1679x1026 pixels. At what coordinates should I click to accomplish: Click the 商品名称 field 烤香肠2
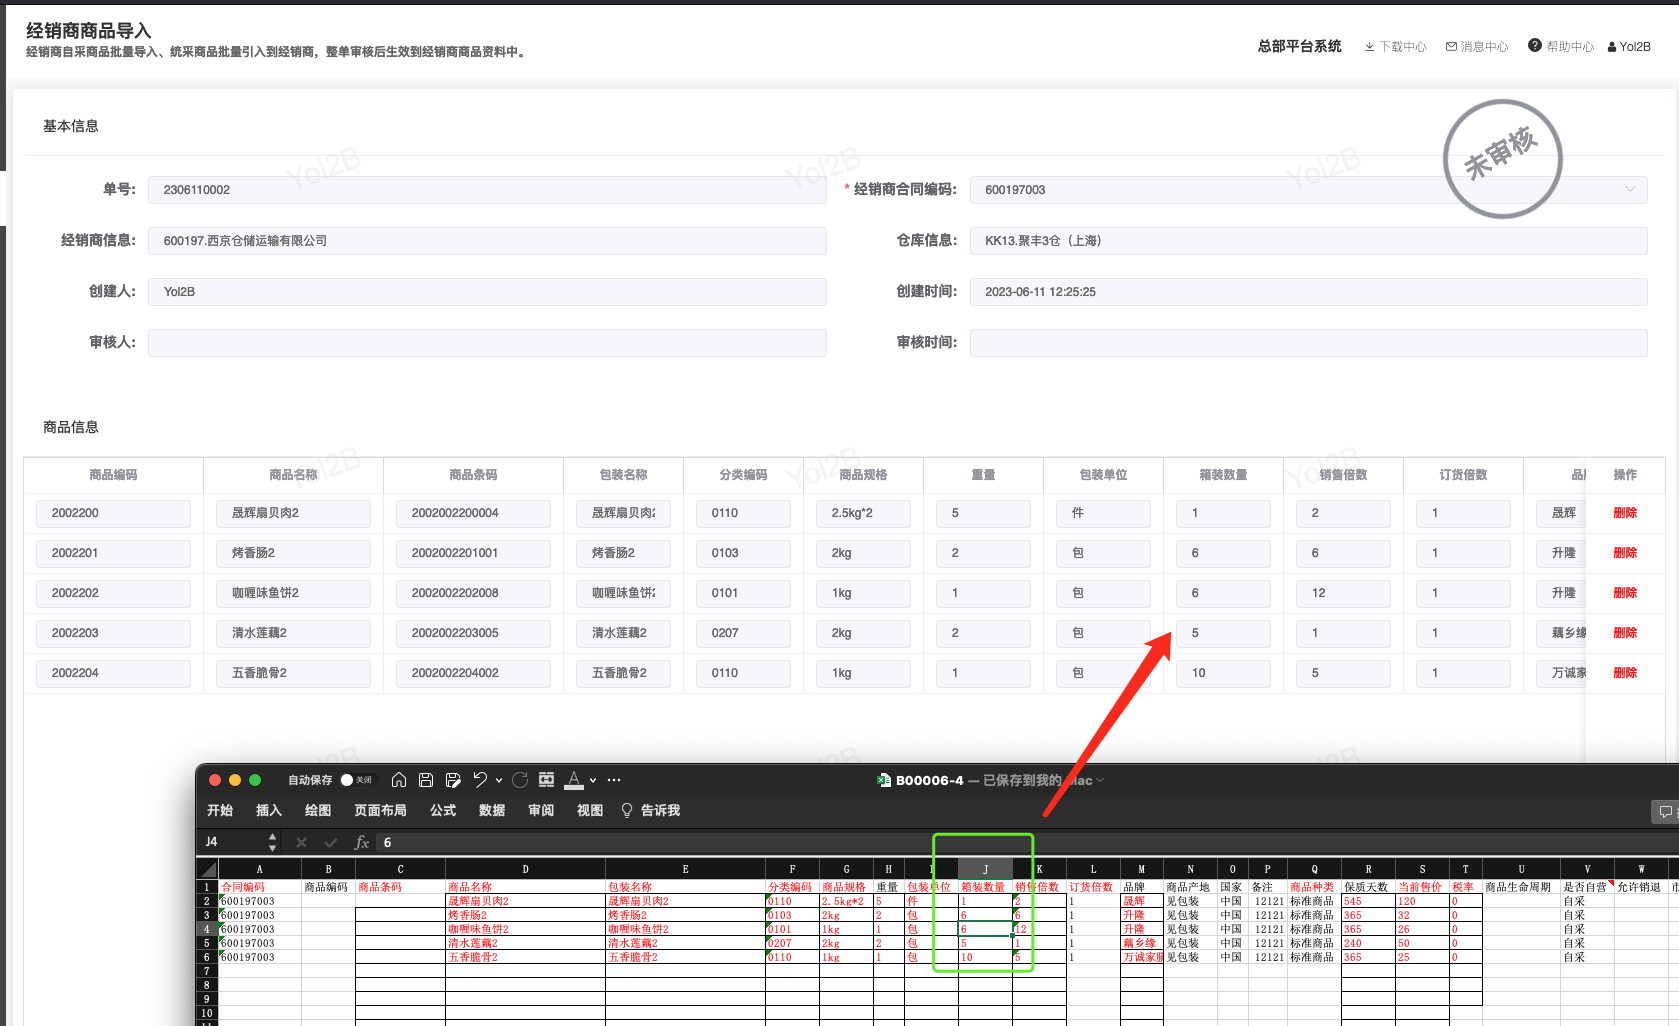pyautogui.click(x=294, y=553)
